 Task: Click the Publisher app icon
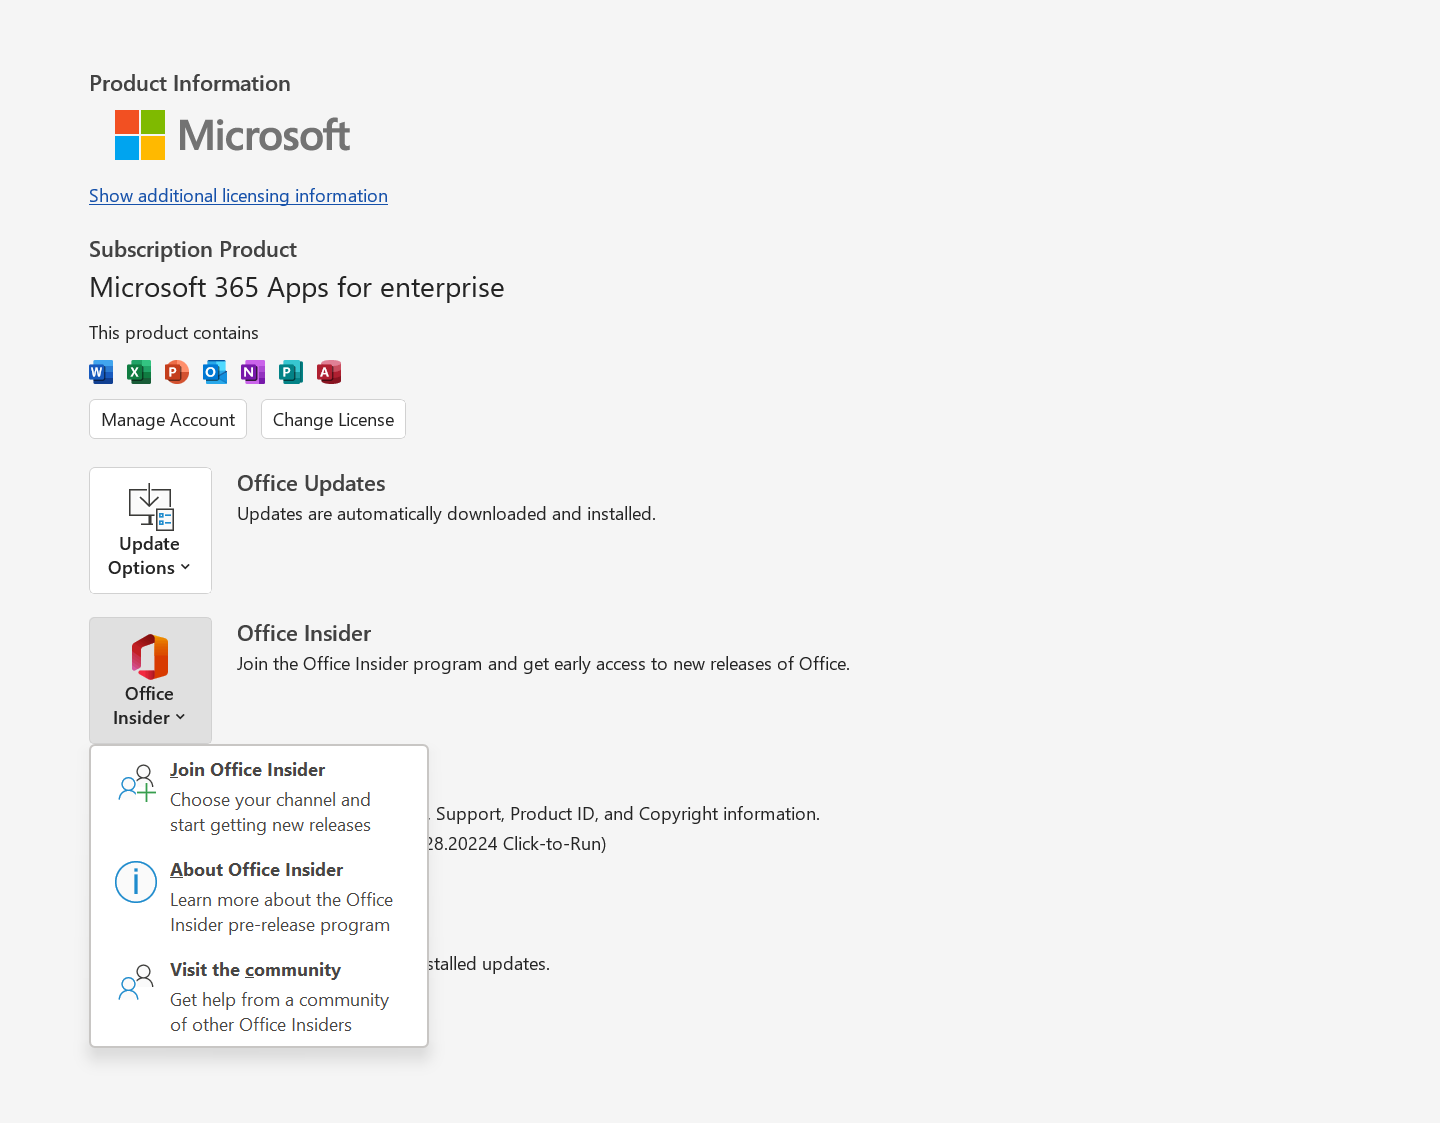point(291,372)
